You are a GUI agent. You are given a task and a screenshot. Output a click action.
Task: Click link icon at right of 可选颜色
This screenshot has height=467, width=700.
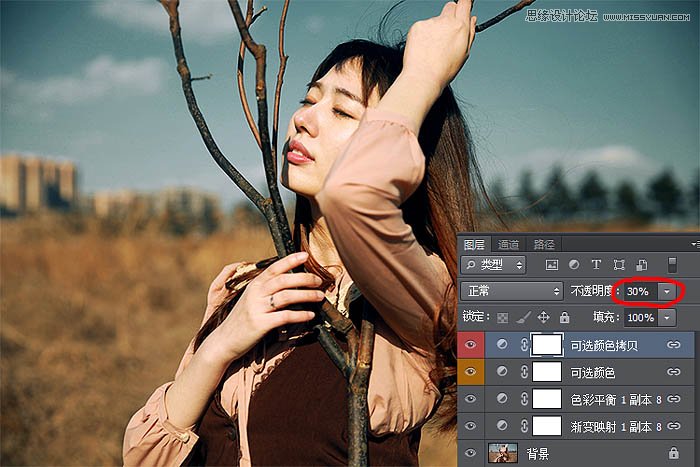coord(674,372)
